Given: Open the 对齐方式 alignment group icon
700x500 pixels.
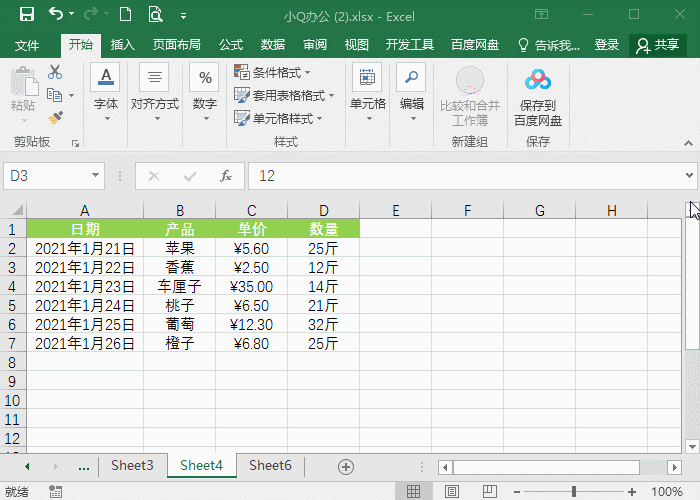Looking at the screenshot, I should [x=154, y=77].
